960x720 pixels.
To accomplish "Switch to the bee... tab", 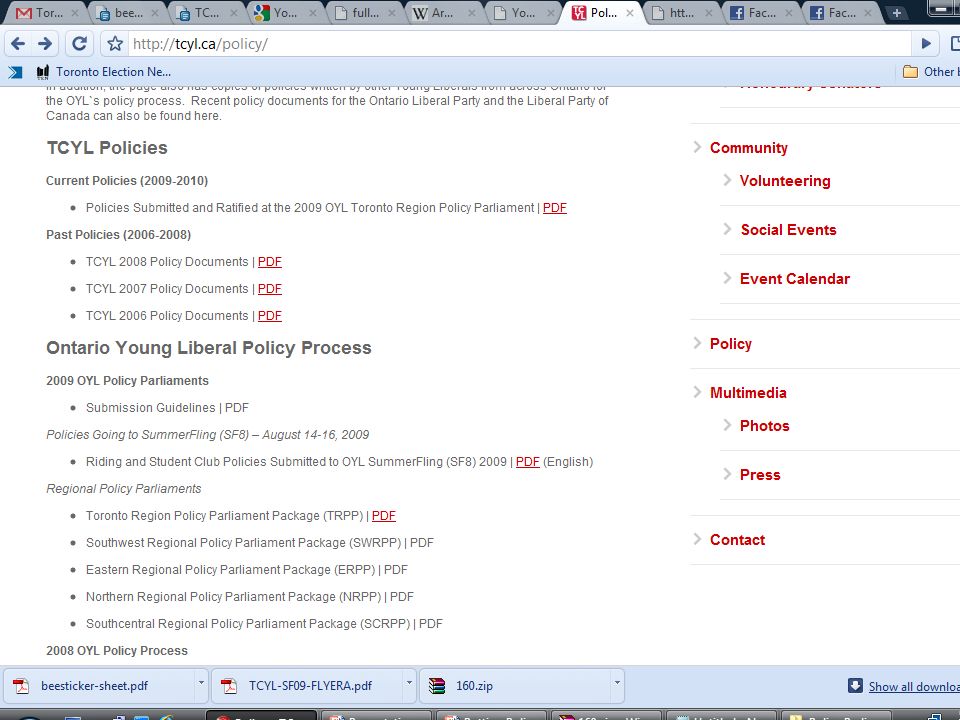I will coord(120,13).
